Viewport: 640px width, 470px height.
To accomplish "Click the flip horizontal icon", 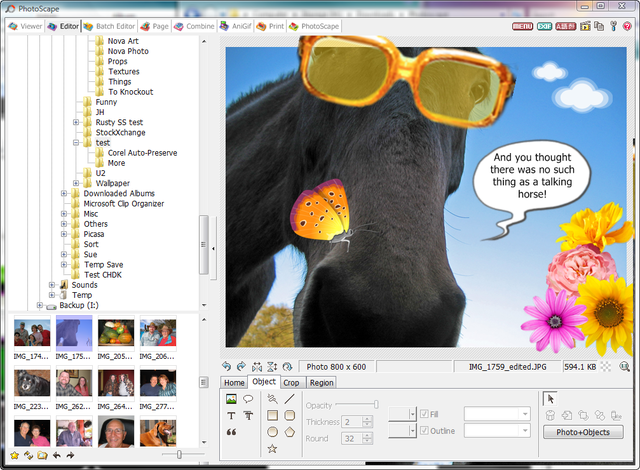I will coord(257,366).
